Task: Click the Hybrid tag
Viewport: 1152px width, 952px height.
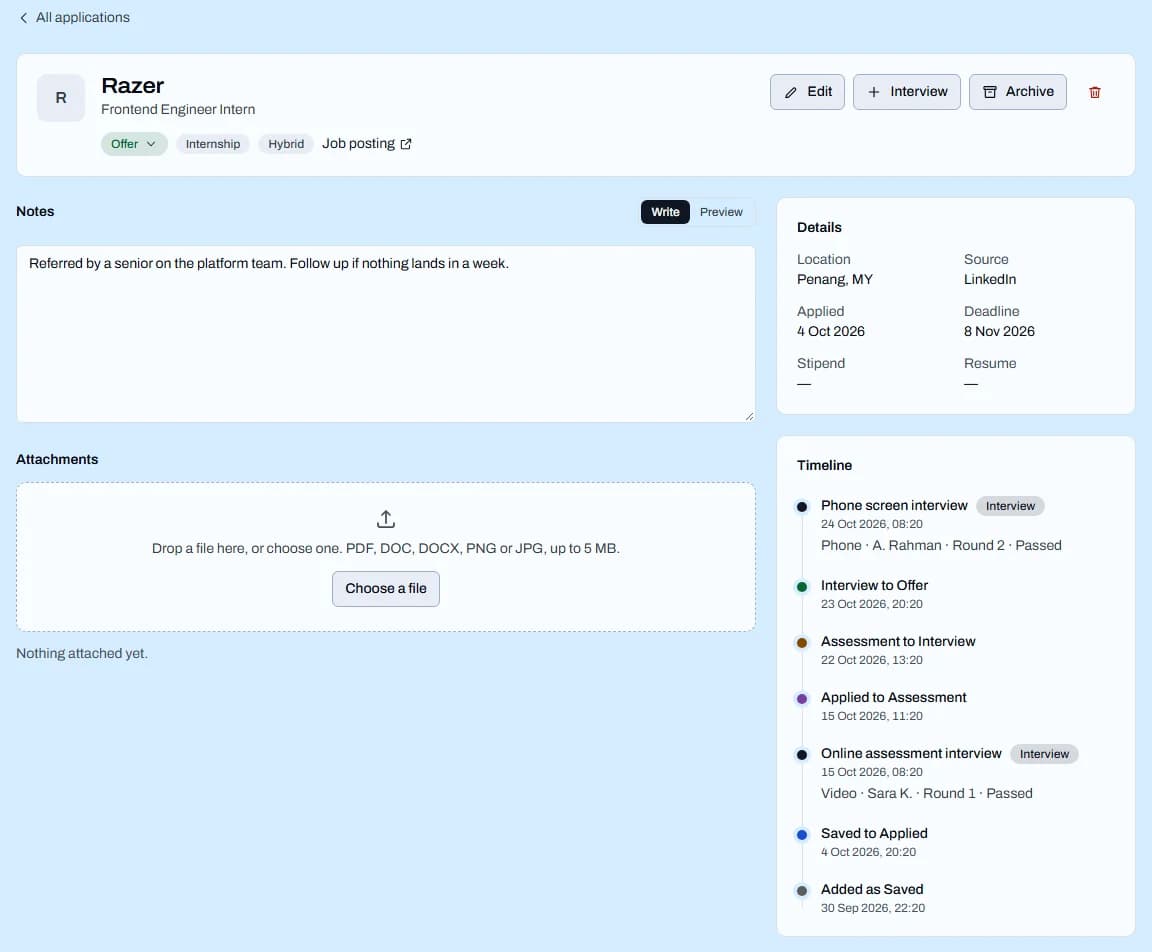Action: point(286,144)
